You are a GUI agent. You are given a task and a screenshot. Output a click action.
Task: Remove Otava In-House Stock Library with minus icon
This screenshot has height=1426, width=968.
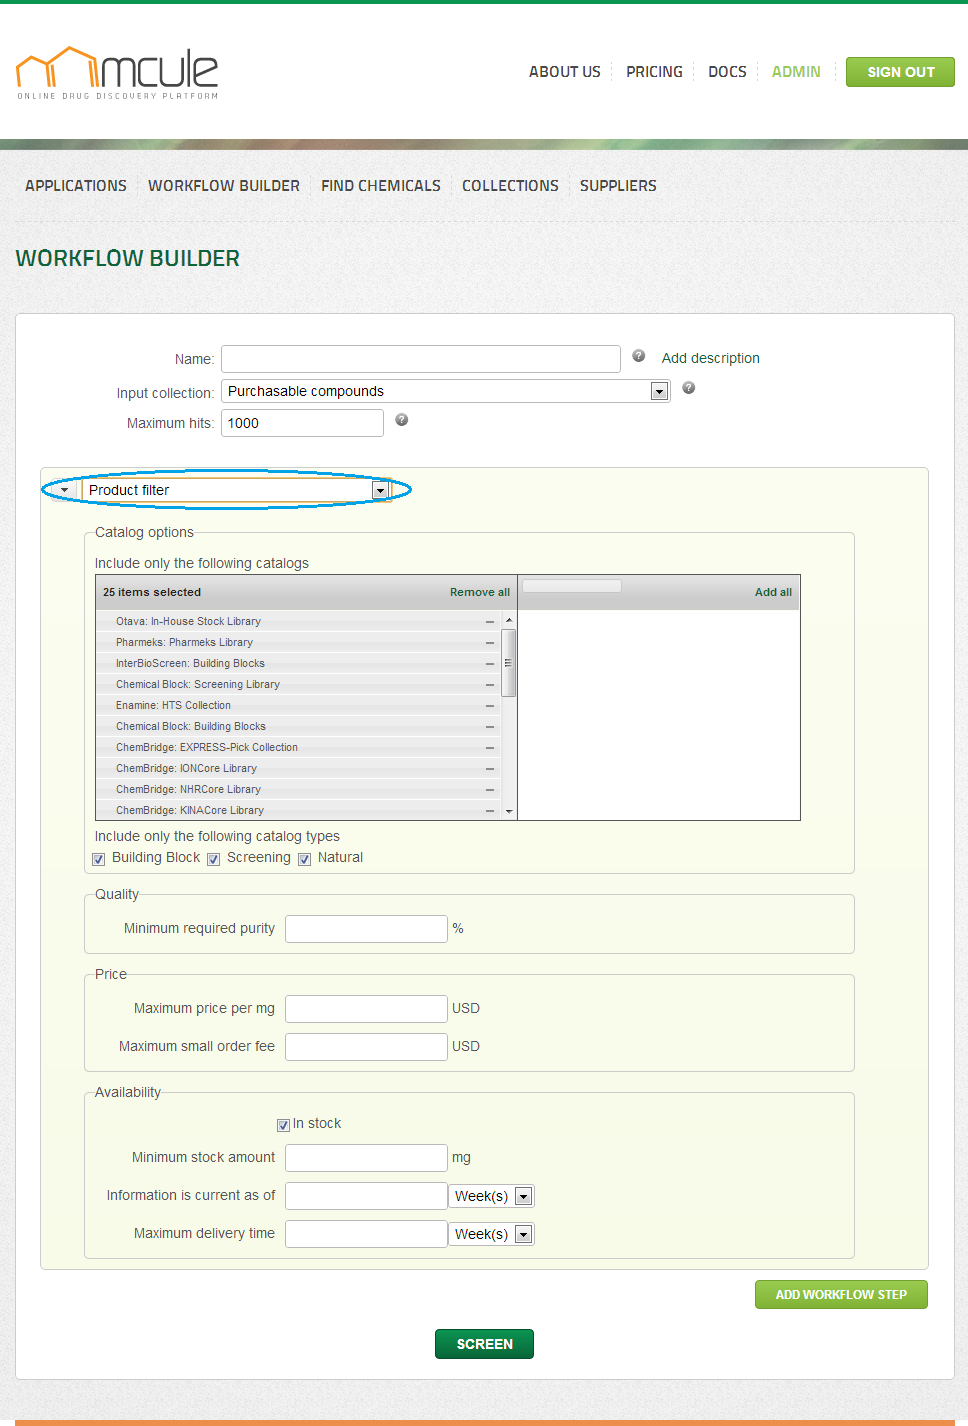[490, 622]
